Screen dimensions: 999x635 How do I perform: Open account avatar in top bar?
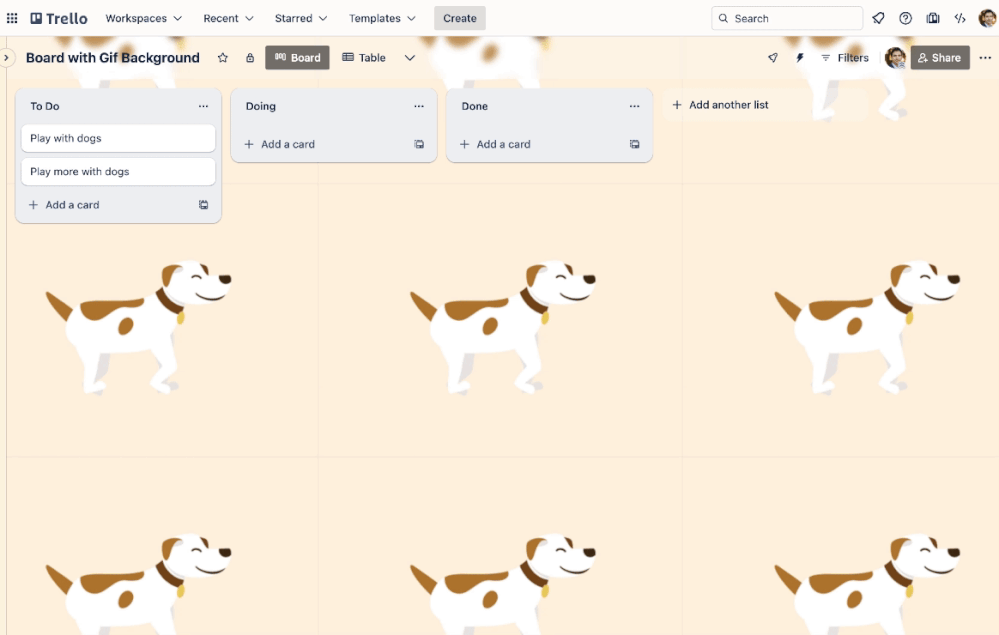[987, 18]
